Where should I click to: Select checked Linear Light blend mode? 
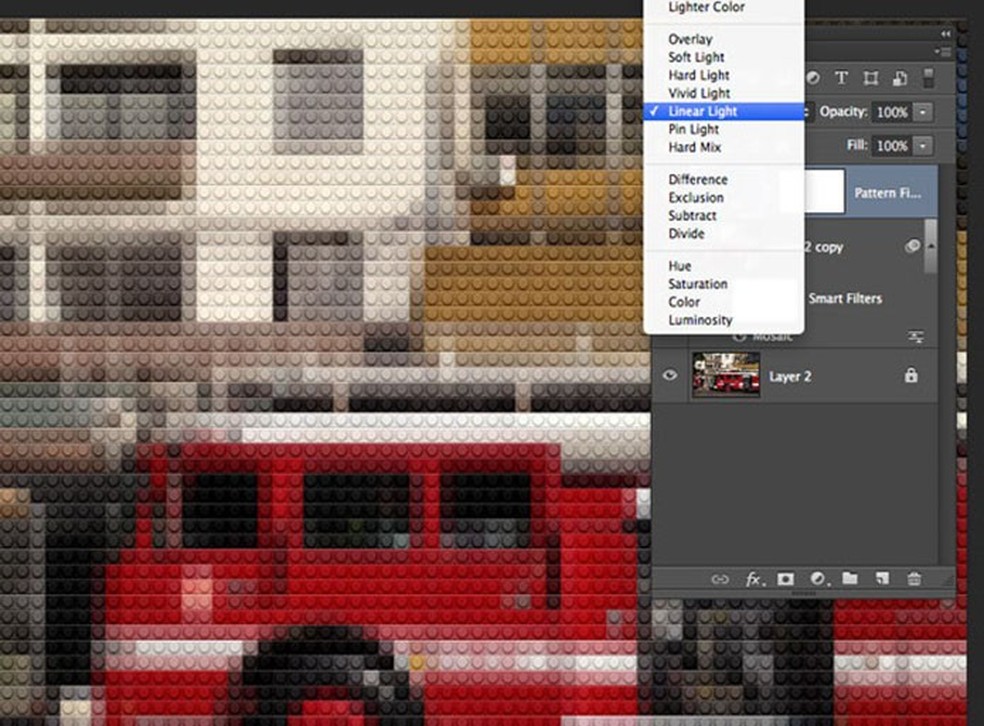pyautogui.click(x=724, y=111)
